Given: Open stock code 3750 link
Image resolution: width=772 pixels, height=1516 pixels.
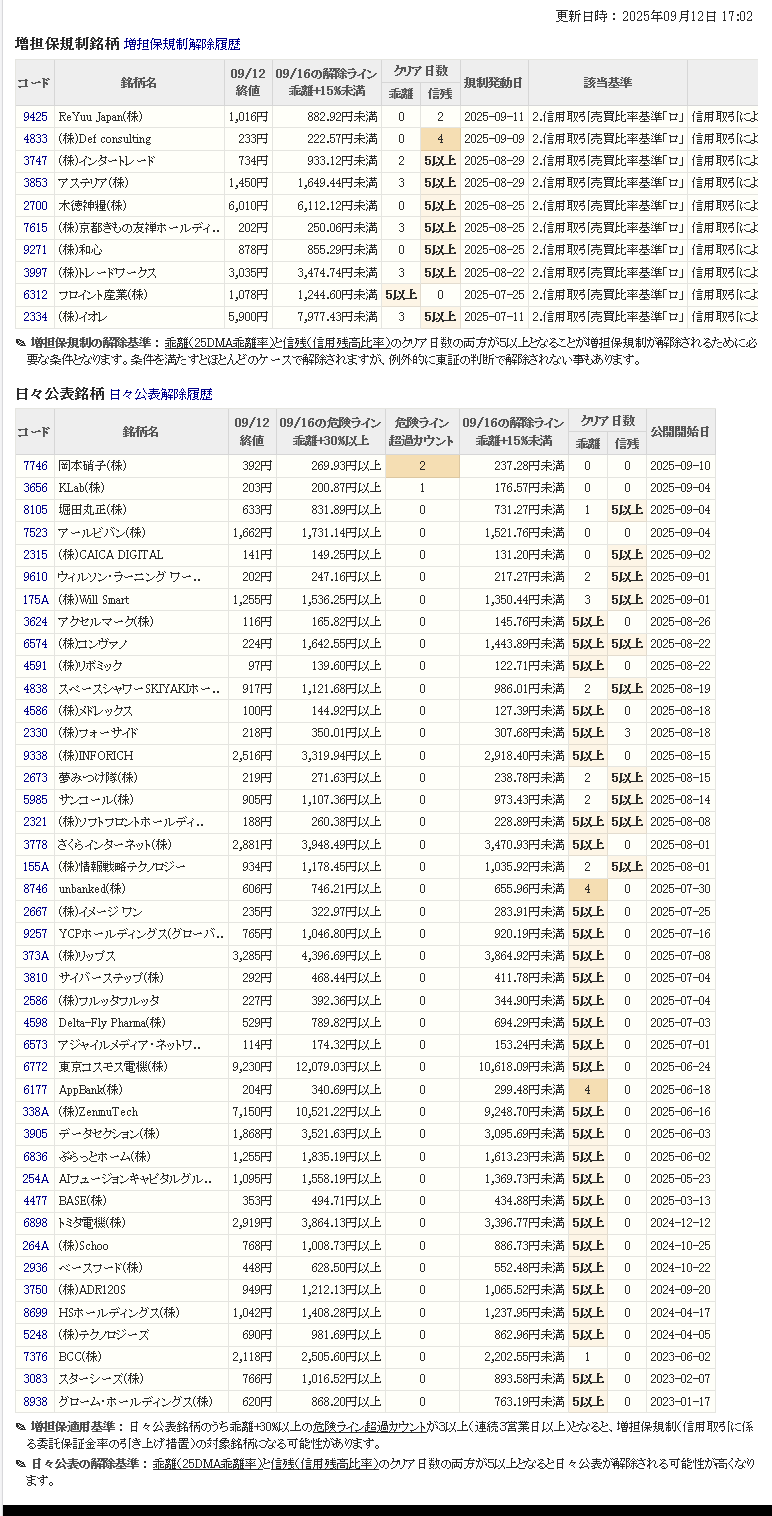Looking at the screenshot, I should (35, 1290).
